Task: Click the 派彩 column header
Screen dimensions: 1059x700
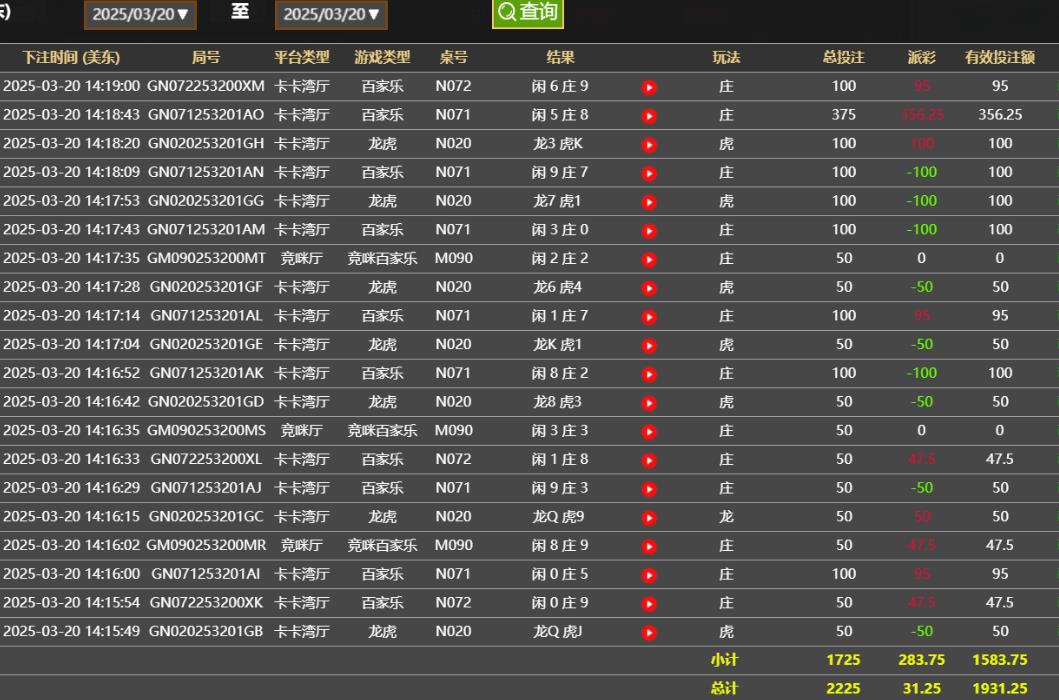Action: click(921, 58)
